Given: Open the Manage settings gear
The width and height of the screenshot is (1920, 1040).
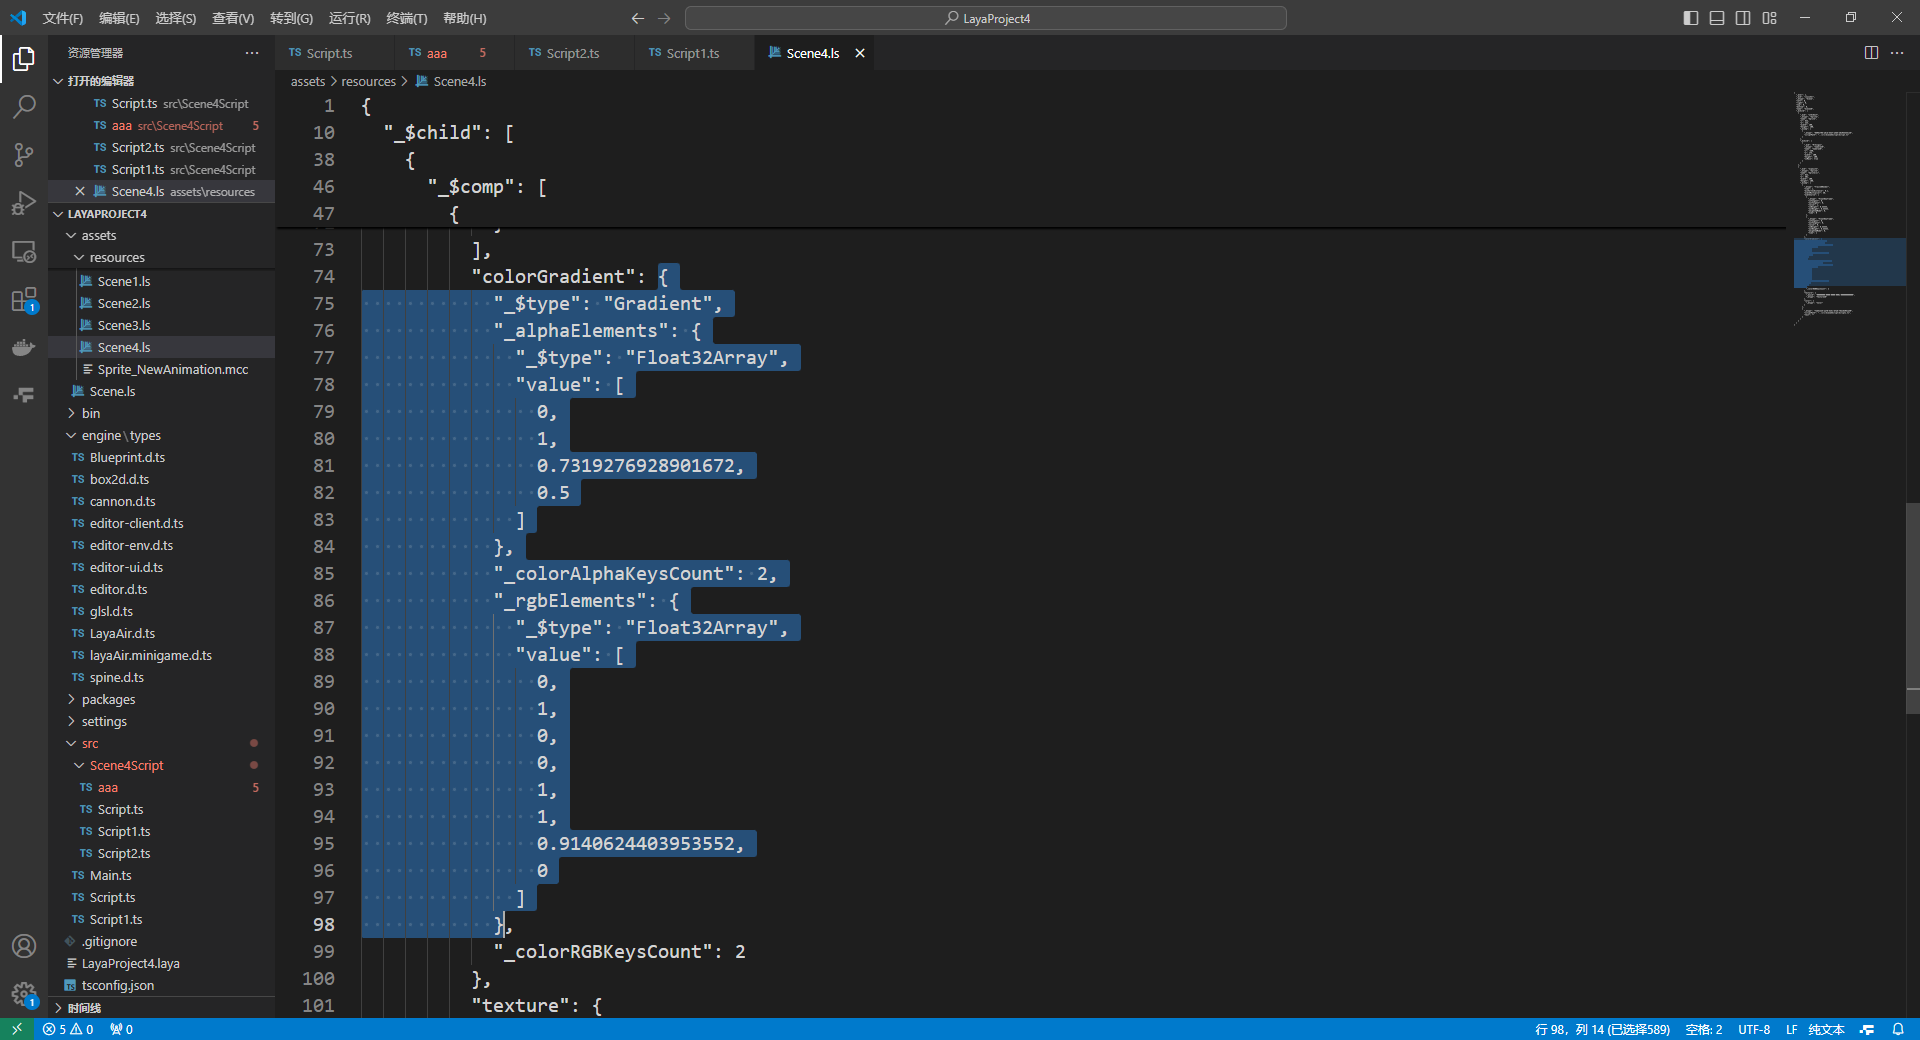Looking at the screenshot, I should click(24, 994).
